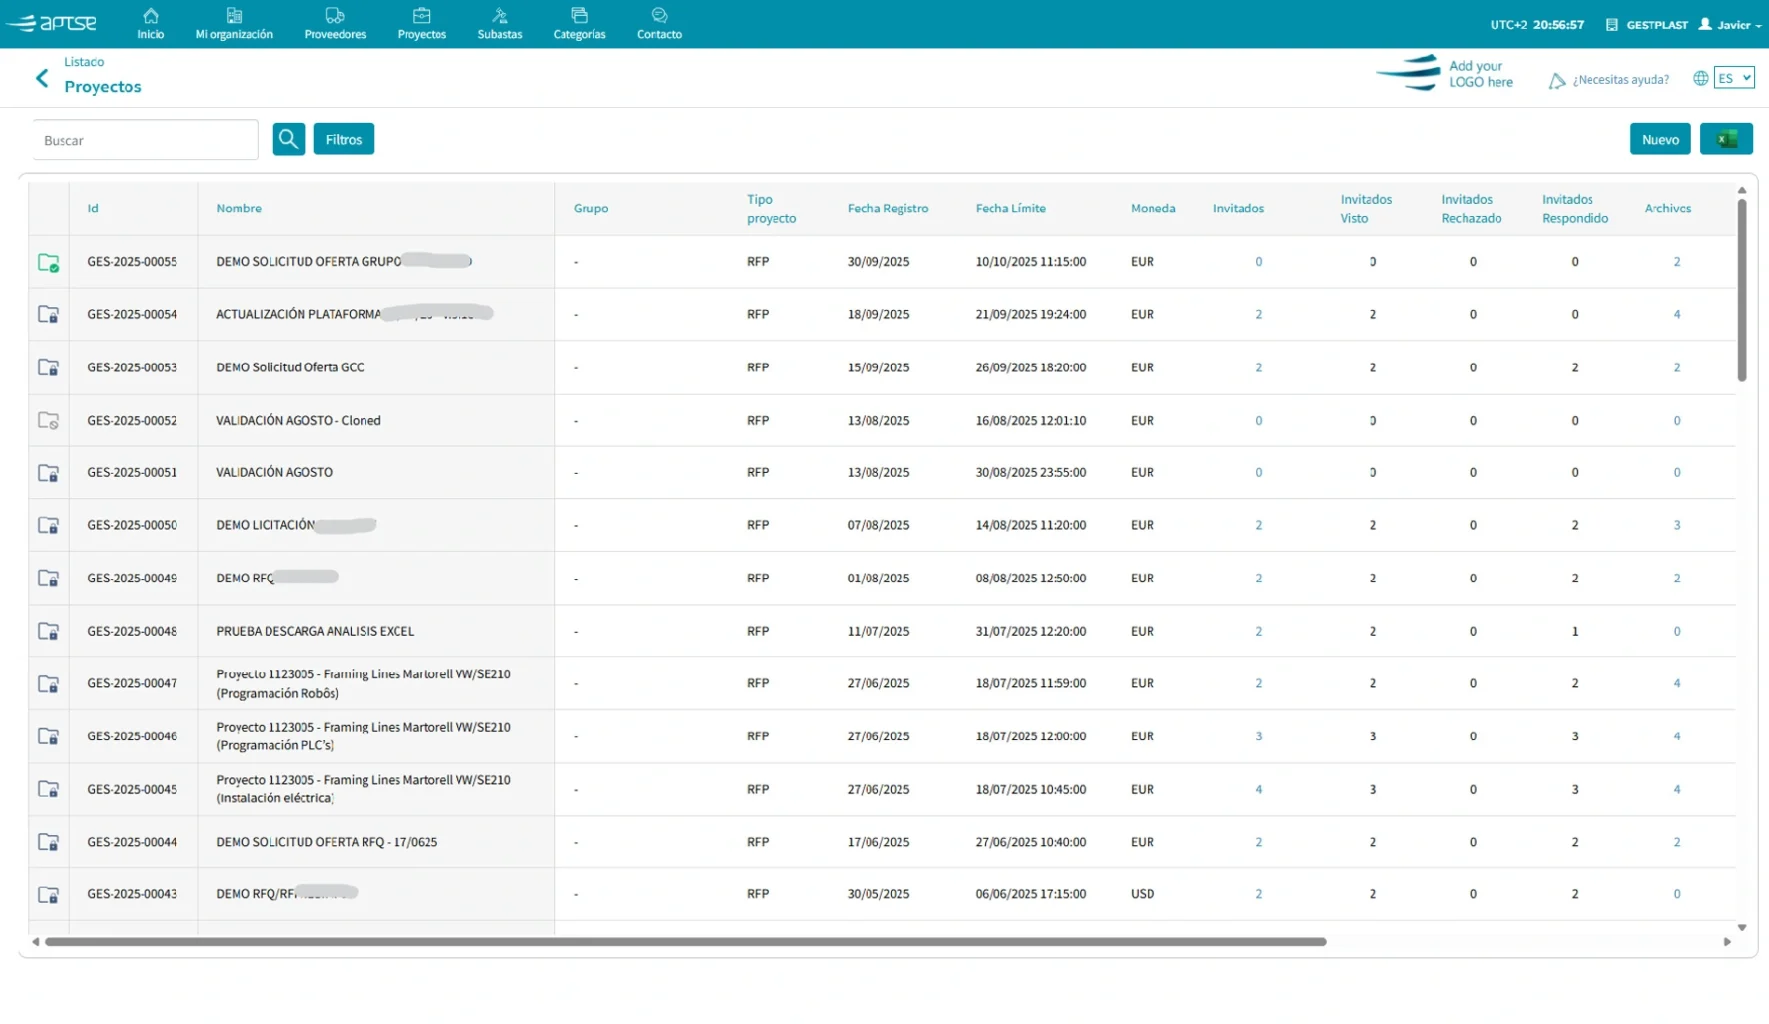
Task: Open the Subastas auctions section
Action: 499,23
